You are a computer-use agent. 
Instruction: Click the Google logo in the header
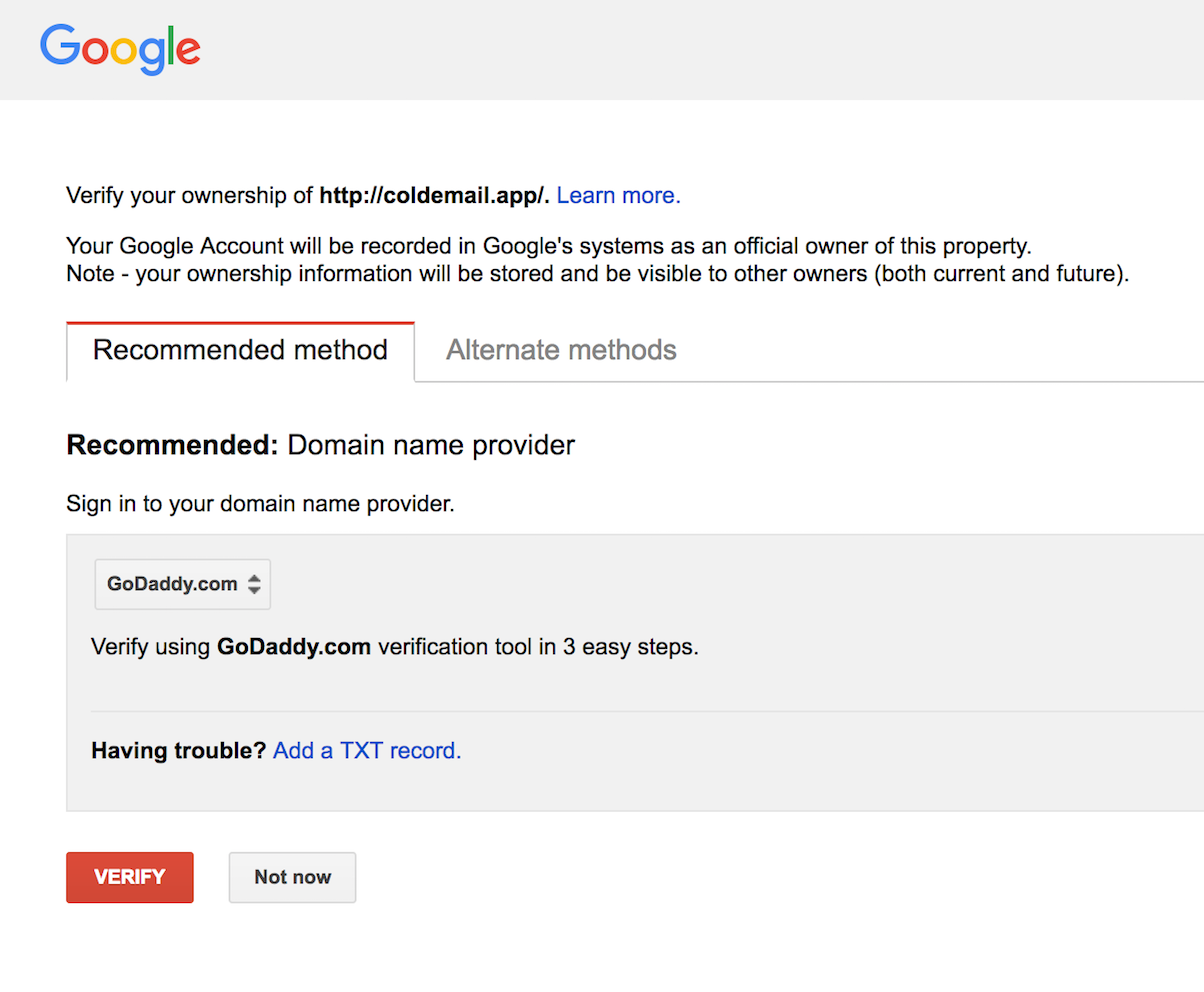click(x=120, y=49)
